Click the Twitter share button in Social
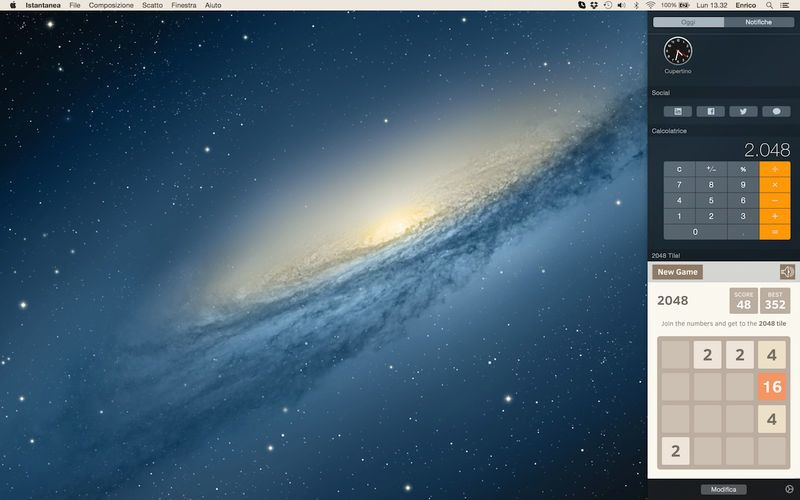The image size is (800, 500). [743, 111]
